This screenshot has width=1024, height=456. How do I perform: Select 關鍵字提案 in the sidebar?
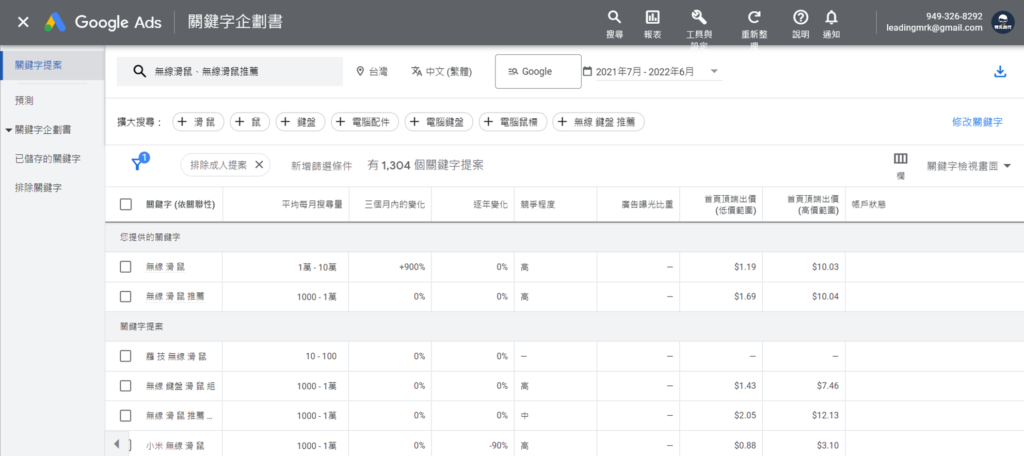52,65
